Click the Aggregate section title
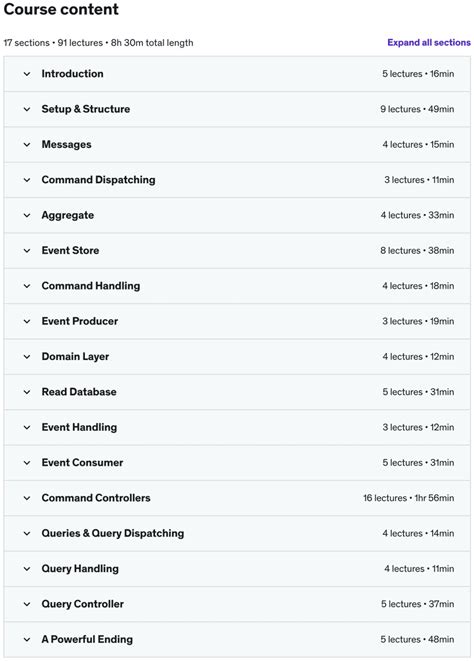474x661 pixels. point(67,215)
